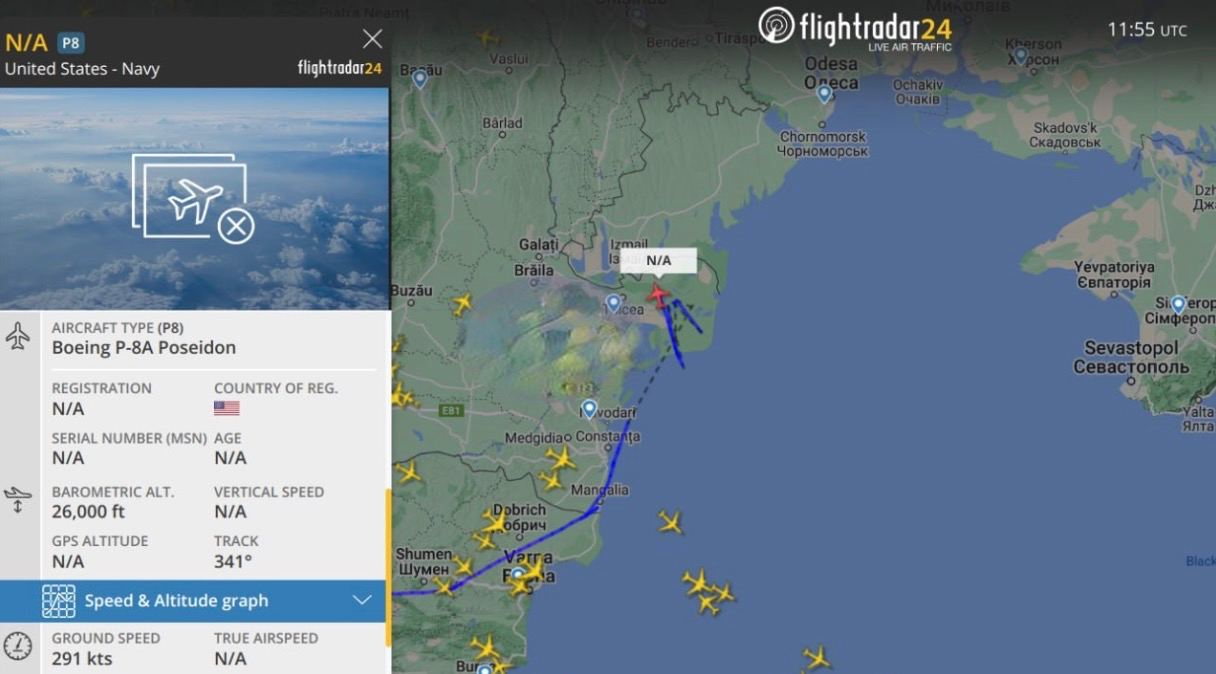Viewport: 1216px width, 674px height.
Task: Click the ground speed gauge icon
Action: click(x=18, y=646)
